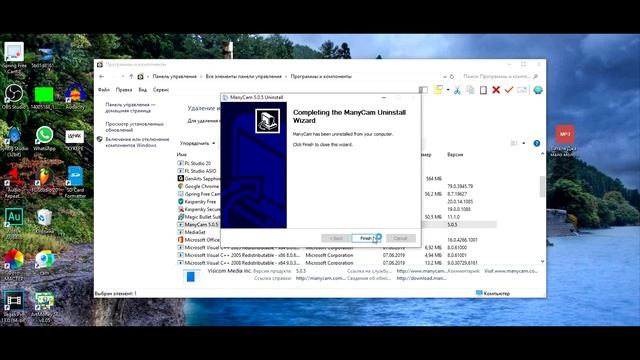Screen dimensions: 640x360
Task: Open FL Studio 20 desktop shortcut
Action: [44, 180]
